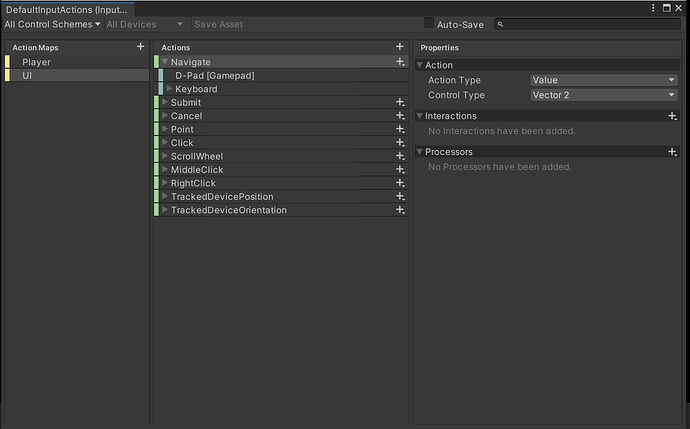
Task: Collapse the Navigate action
Action: point(165,62)
